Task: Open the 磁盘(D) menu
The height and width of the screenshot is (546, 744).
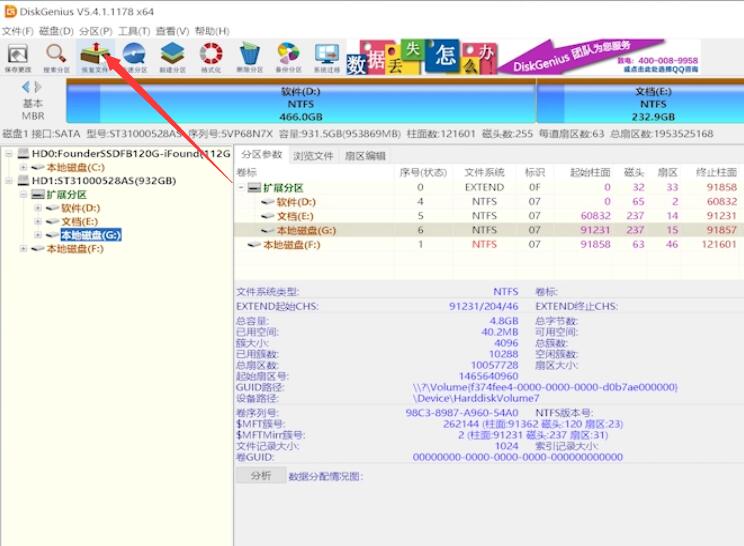Action: point(56,31)
